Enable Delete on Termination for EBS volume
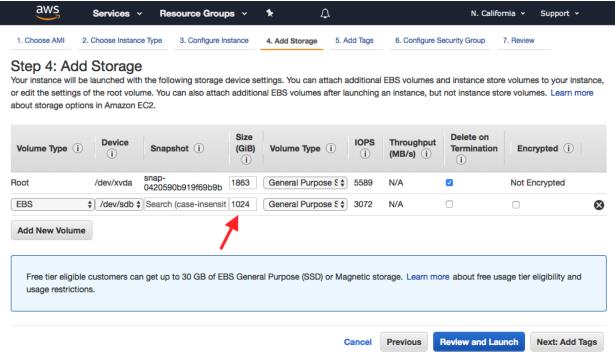 (x=449, y=204)
